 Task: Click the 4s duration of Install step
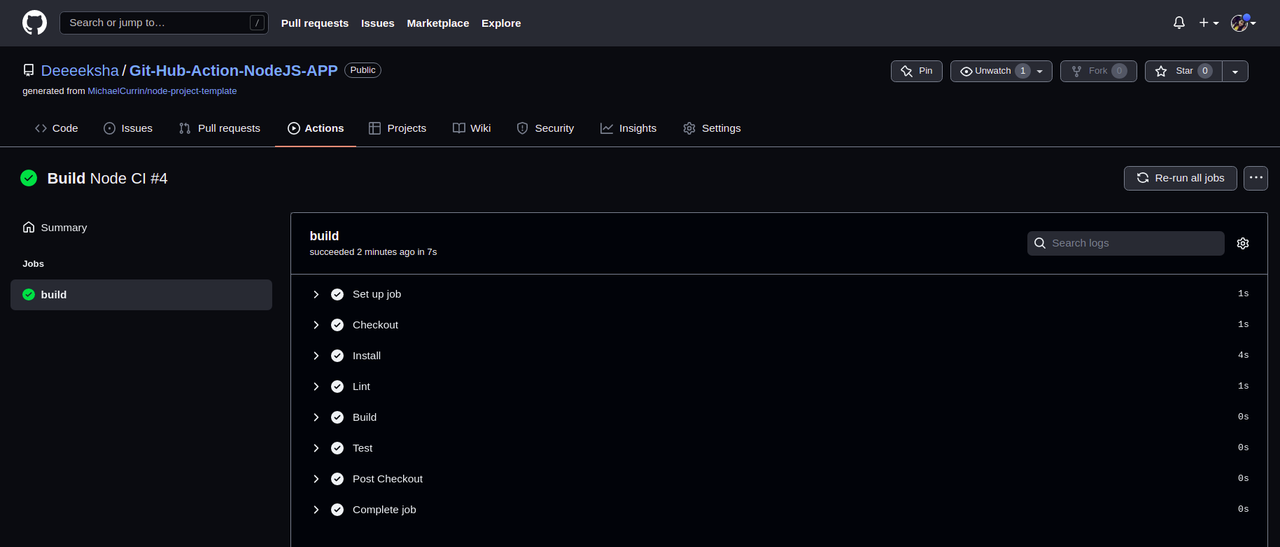[x=1243, y=356]
